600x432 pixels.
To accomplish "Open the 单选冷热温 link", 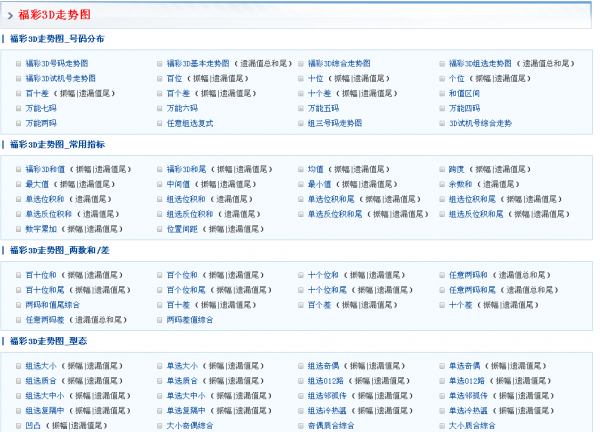I will point(468,411).
